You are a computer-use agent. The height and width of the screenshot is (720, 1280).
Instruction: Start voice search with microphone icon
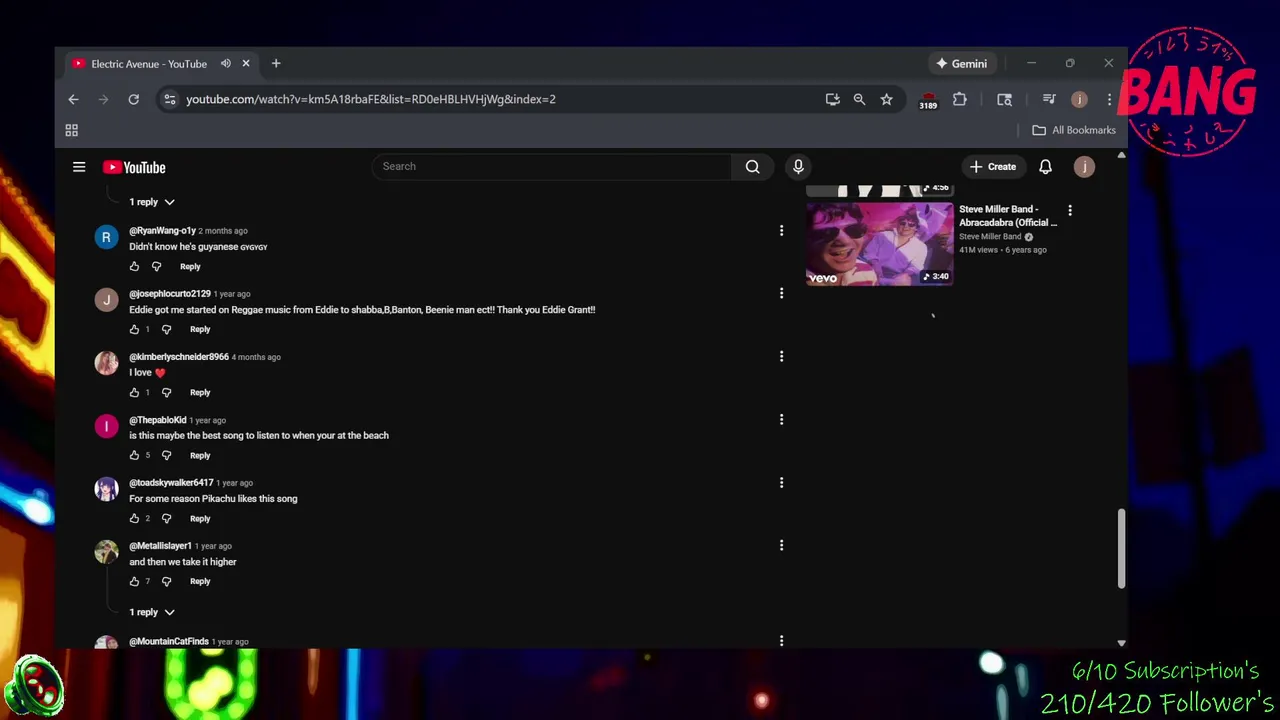(x=798, y=167)
